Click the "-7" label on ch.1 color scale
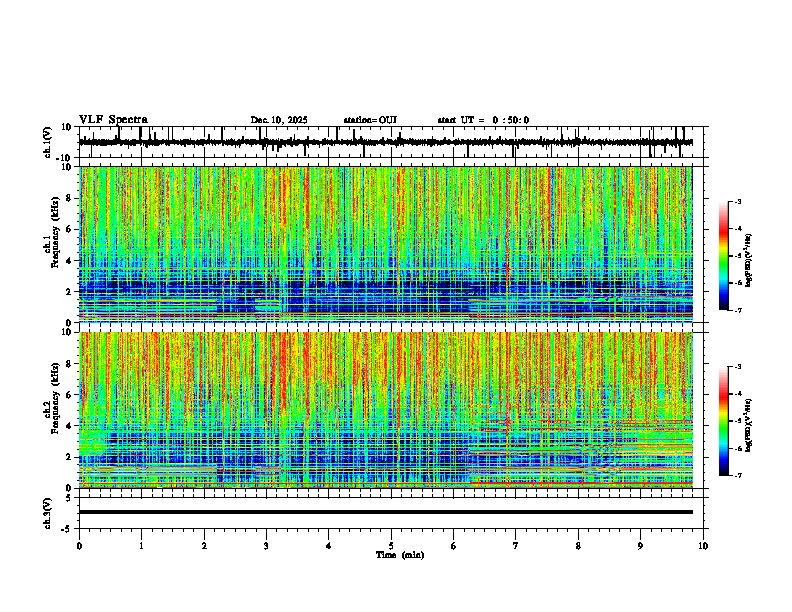The height and width of the screenshot is (612, 792). [738, 310]
